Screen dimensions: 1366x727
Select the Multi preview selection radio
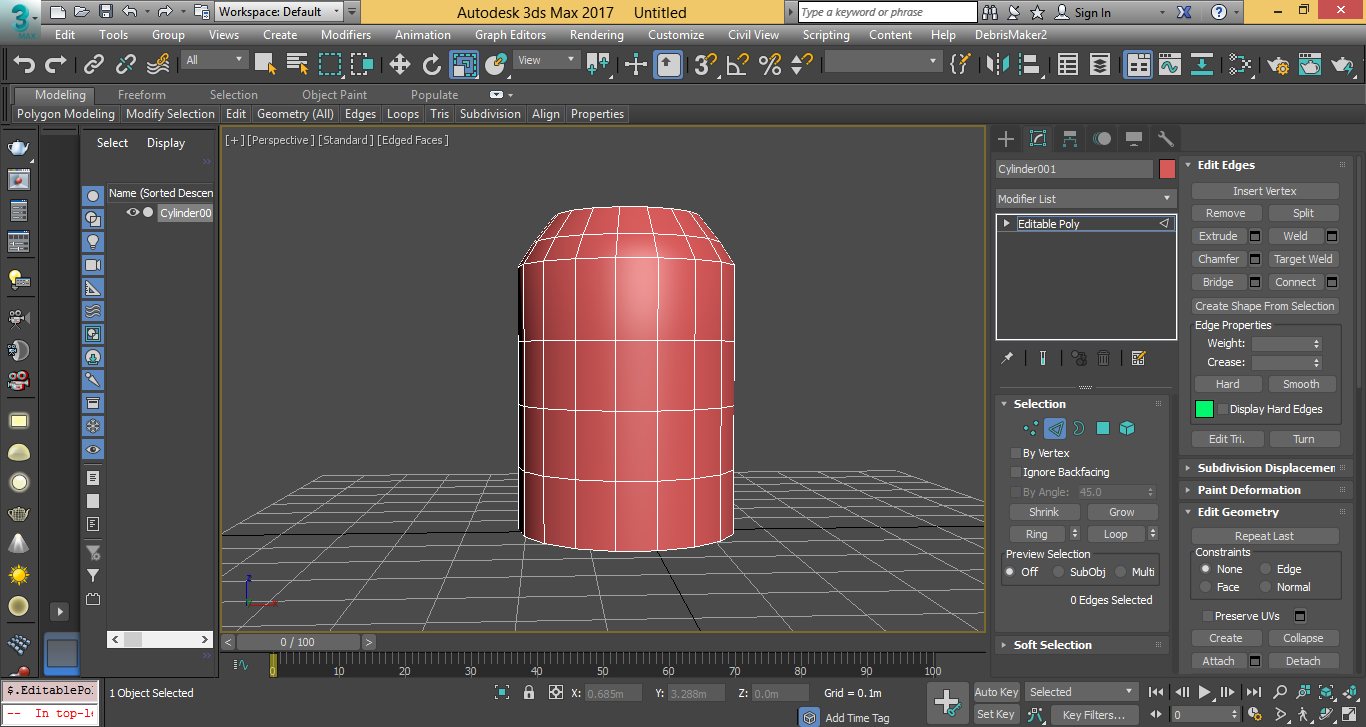(1119, 572)
